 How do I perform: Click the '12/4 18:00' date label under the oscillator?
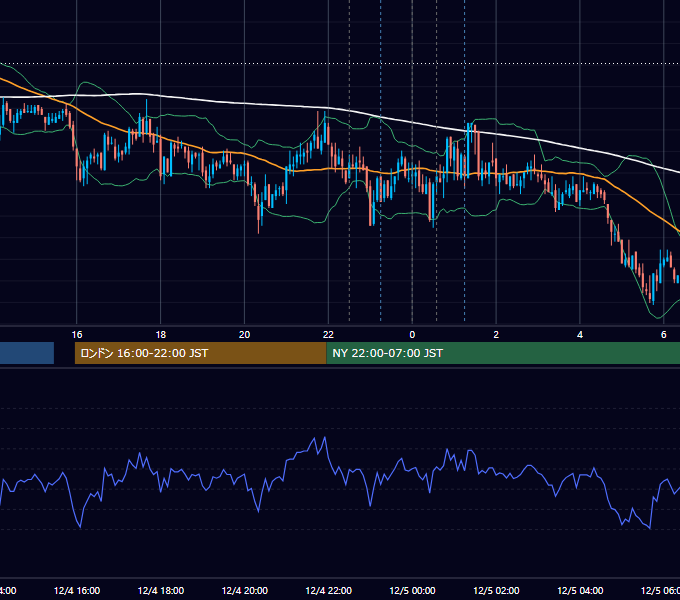click(x=161, y=591)
